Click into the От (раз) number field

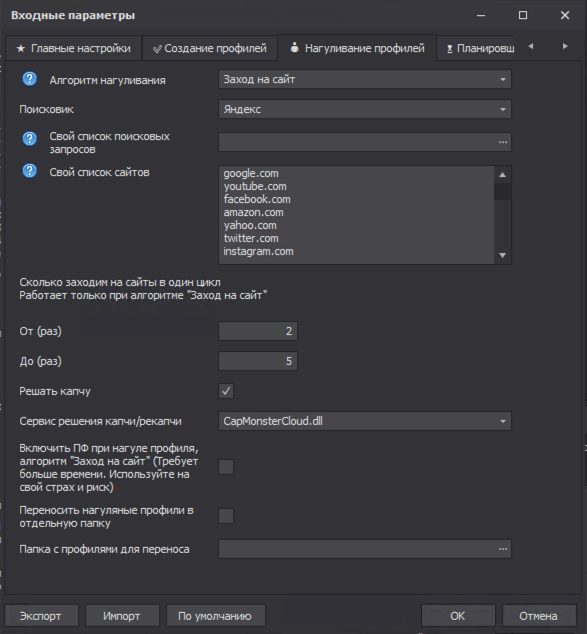(x=258, y=331)
